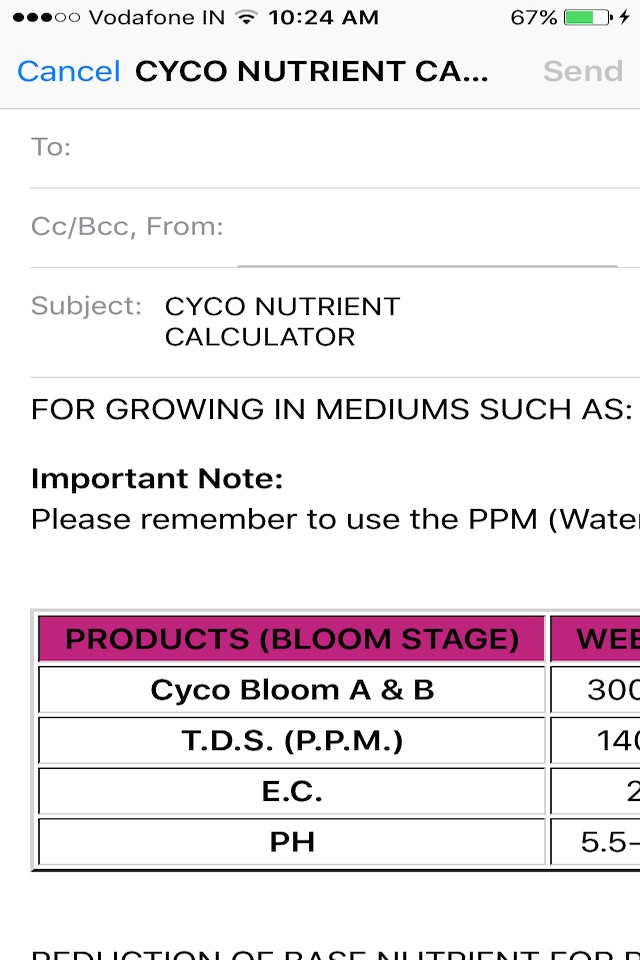The width and height of the screenshot is (640, 960).
Task: Tap the battery icon in status bar
Action: [x=588, y=17]
